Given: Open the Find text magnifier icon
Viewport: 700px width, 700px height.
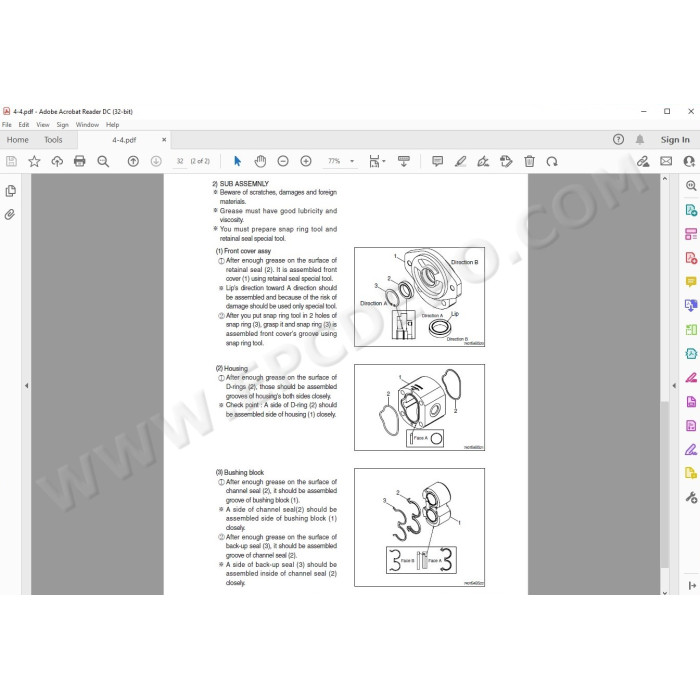Looking at the screenshot, I should pos(103,161).
